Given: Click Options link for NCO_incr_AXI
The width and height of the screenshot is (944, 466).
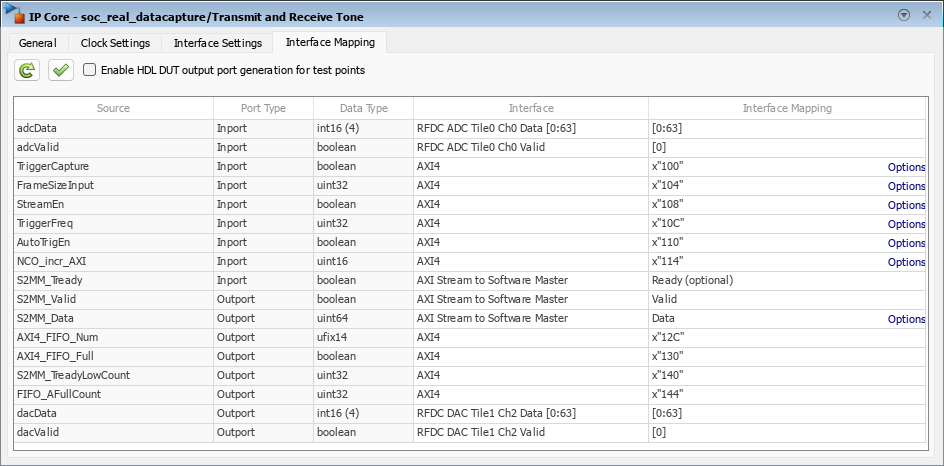Looking at the screenshot, I should point(906,262).
